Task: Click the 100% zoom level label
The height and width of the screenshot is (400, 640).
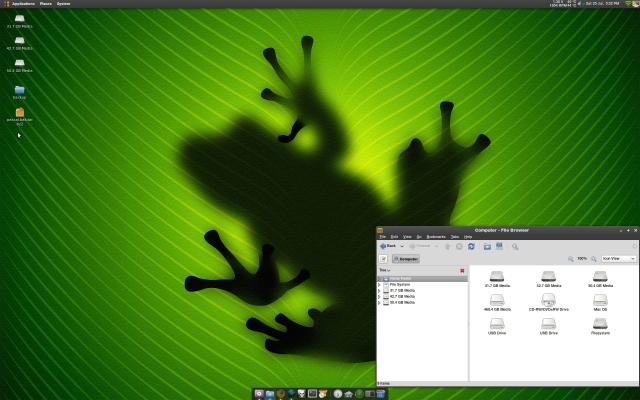Action: coord(582,259)
